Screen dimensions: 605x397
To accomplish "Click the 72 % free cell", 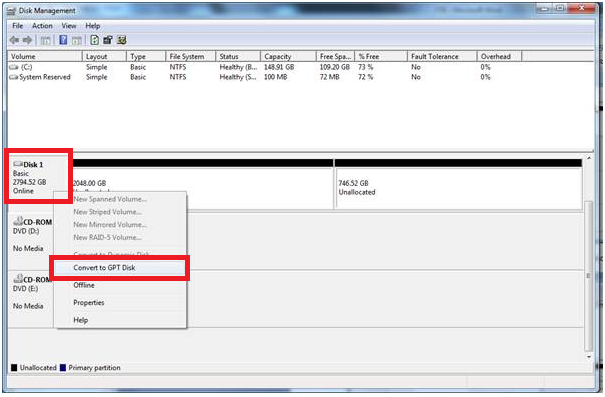I will pos(365,77).
